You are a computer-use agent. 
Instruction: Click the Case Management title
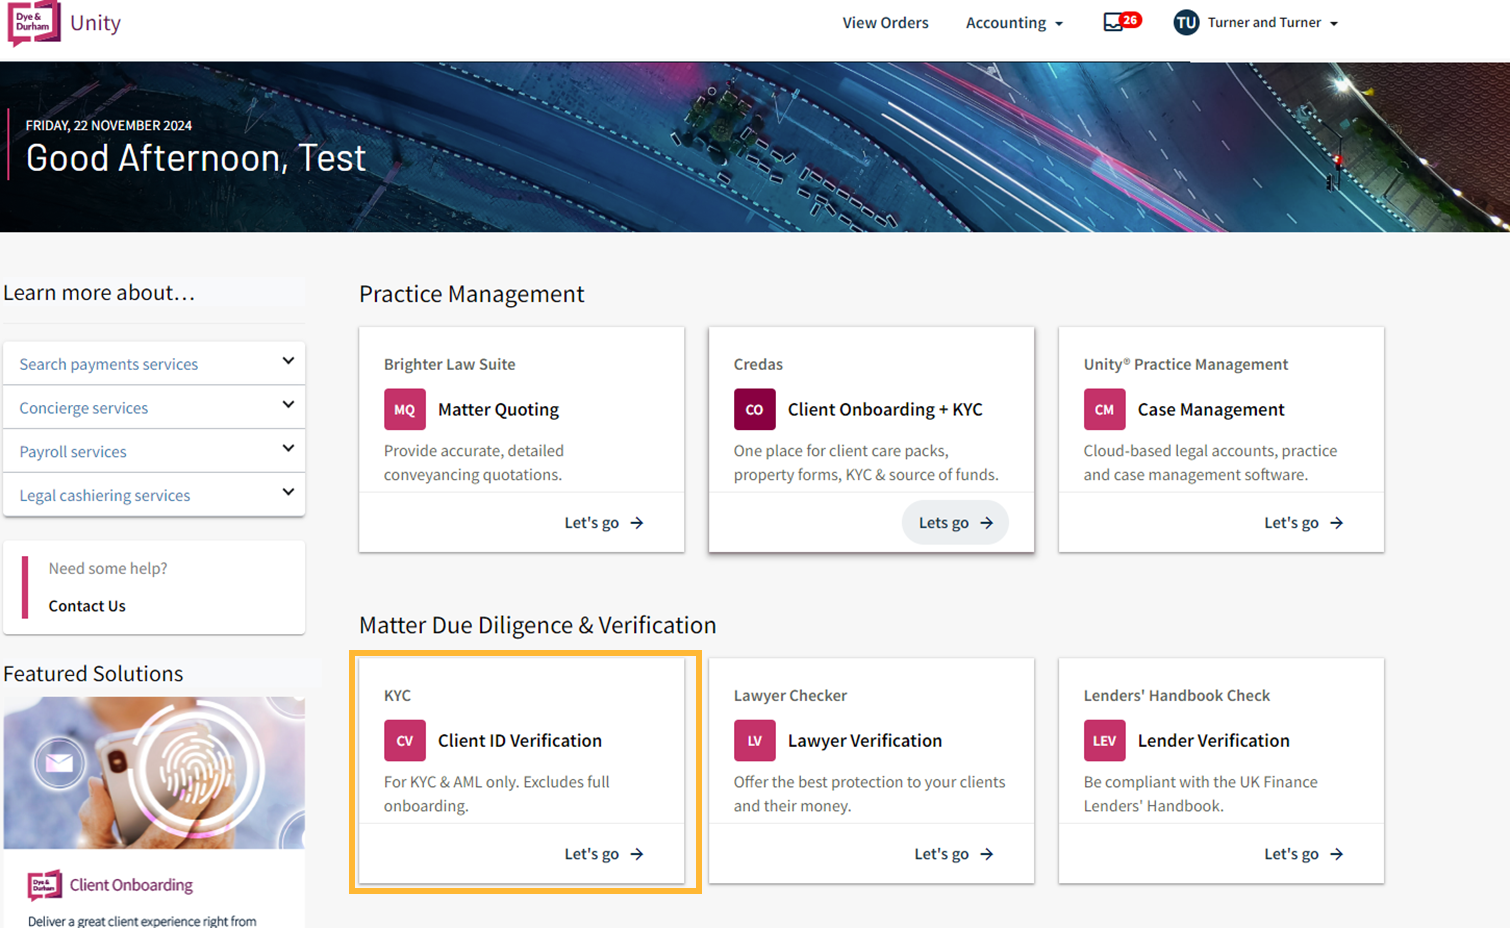tap(1211, 409)
